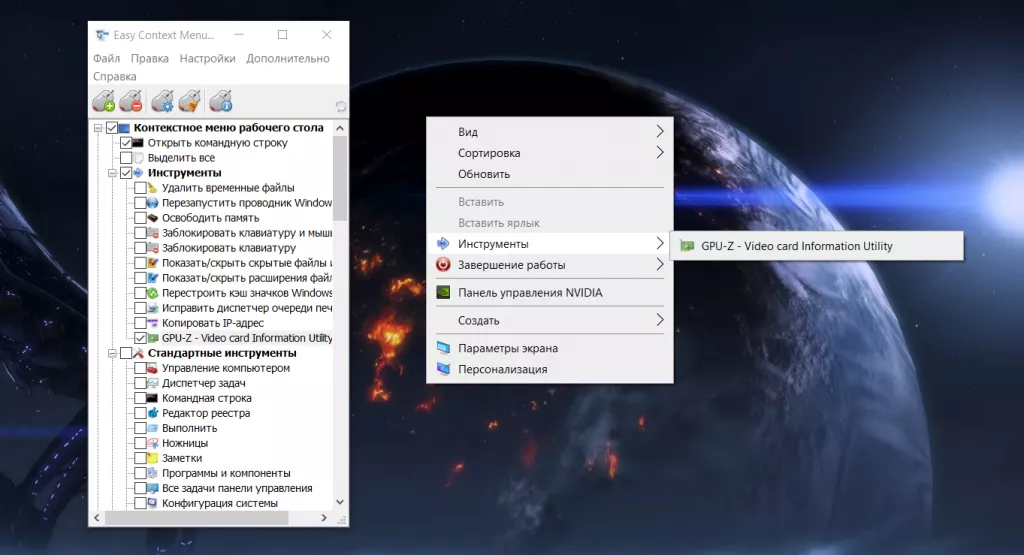The height and width of the screenshot is (555, 1024).
Task: Select the Редактор реестра tree item
Action: tap(206, 413)
